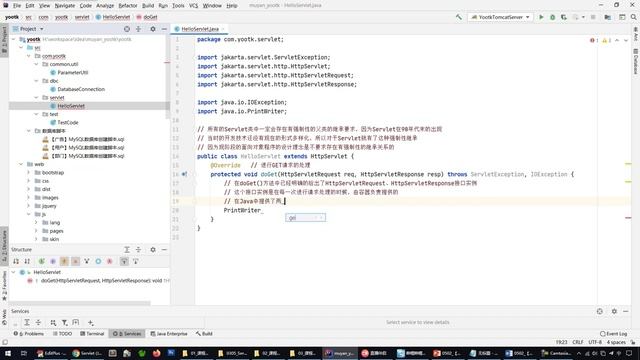
Task: Click the Services globe icon at right
Action: [x=600, y=311]
